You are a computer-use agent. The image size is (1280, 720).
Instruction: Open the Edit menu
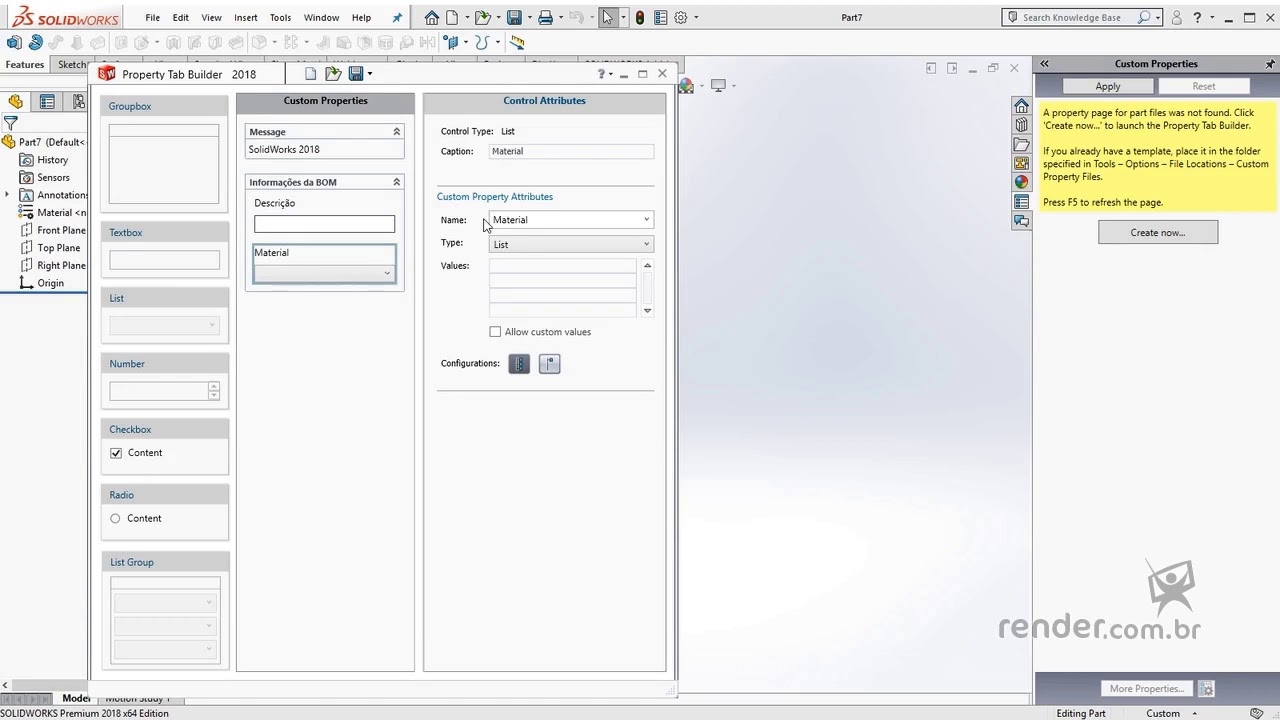click(180, 17)
